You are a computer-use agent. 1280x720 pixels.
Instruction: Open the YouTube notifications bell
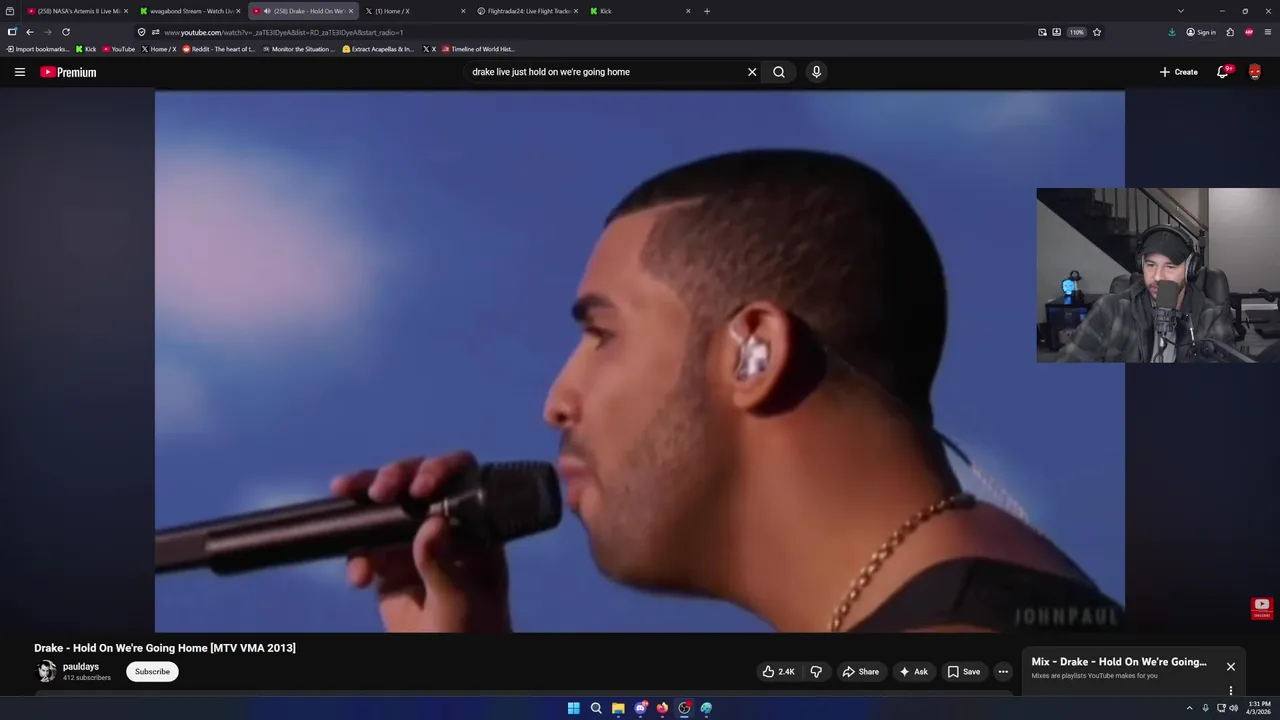[1223, 72]
